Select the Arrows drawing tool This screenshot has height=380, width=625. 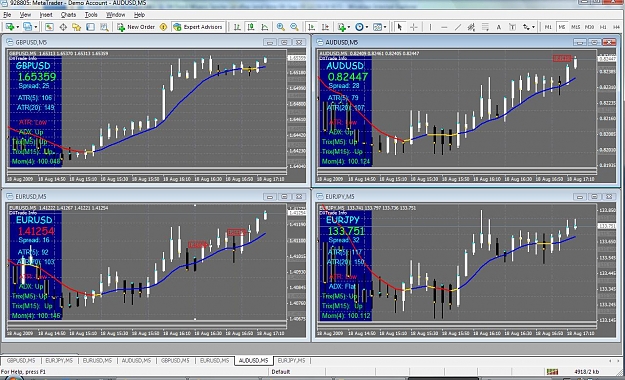(x=527, y=27)
